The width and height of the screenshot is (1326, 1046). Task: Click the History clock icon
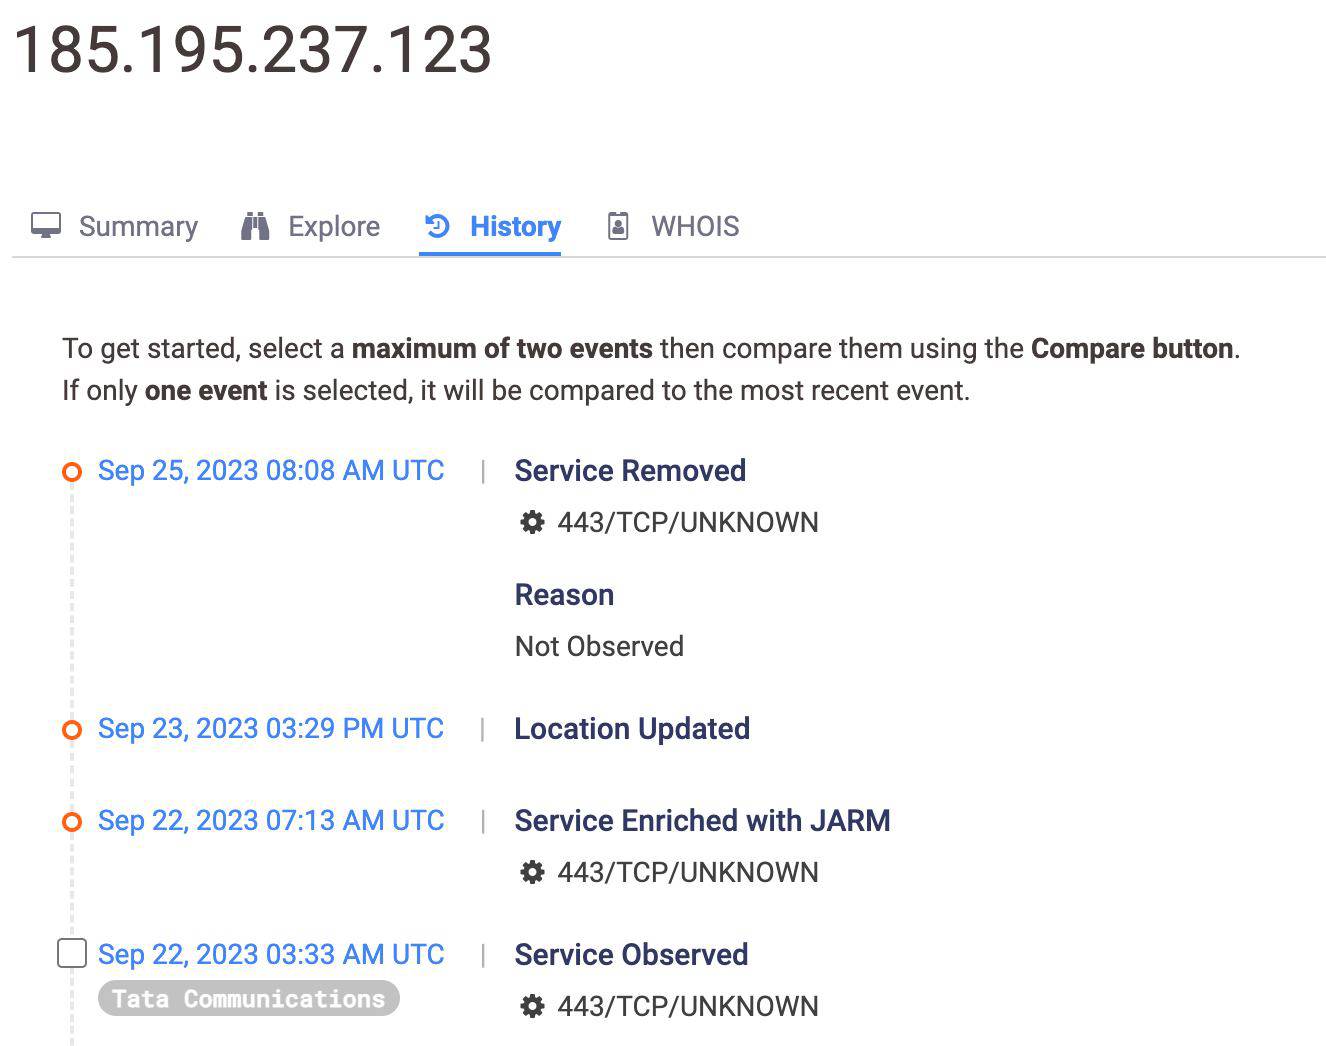pyautogui.click(x=437, y=226)
